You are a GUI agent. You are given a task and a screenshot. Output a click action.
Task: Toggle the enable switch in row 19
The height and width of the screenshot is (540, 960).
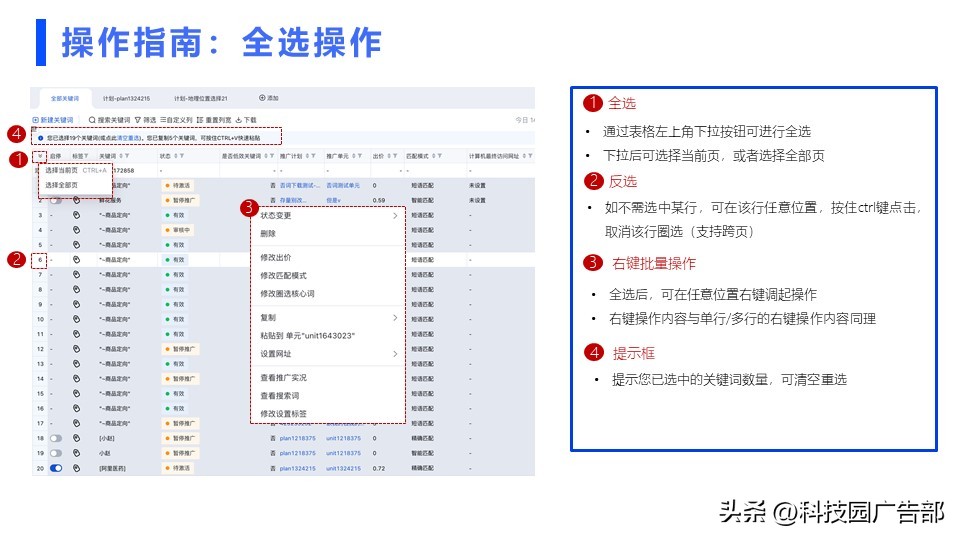tap(56, 453)
